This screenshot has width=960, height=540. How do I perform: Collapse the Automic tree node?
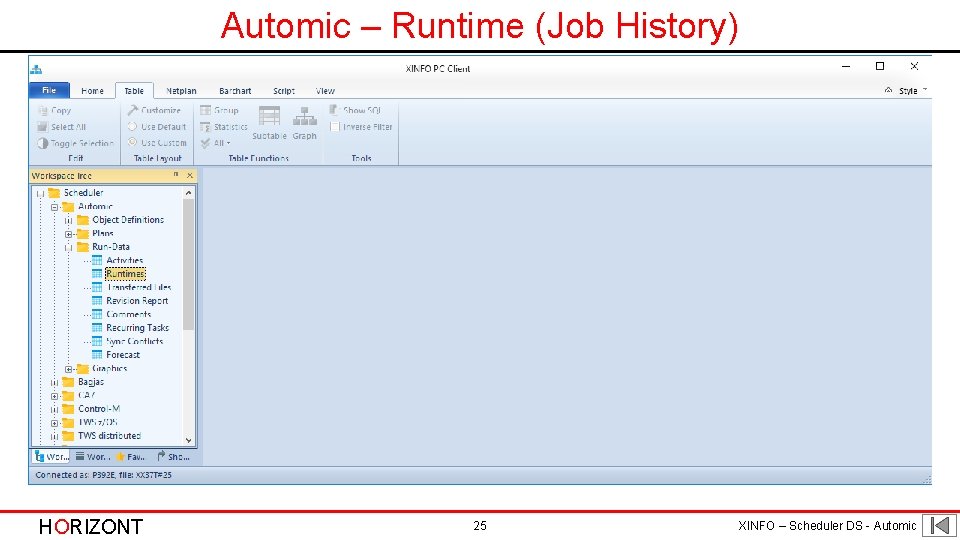[x=54, y=207]
